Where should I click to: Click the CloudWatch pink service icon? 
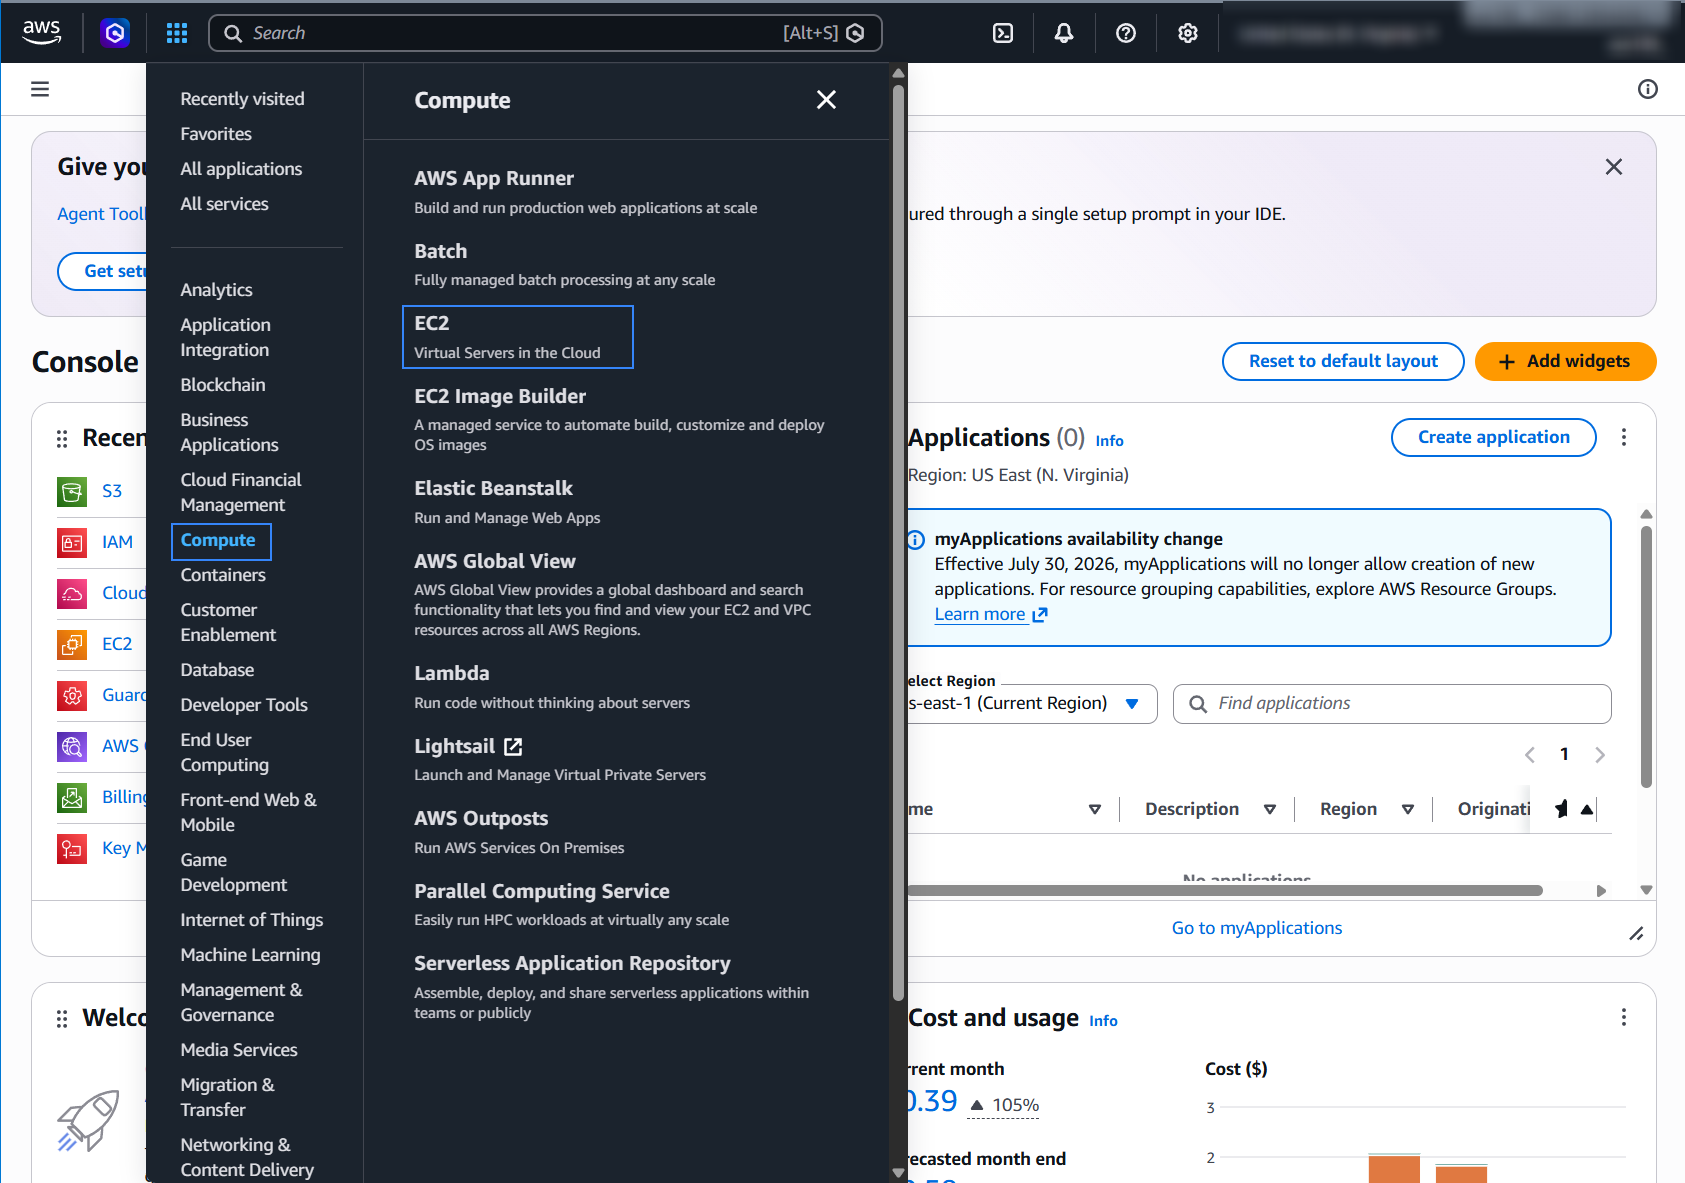click(x=72, y=593)
